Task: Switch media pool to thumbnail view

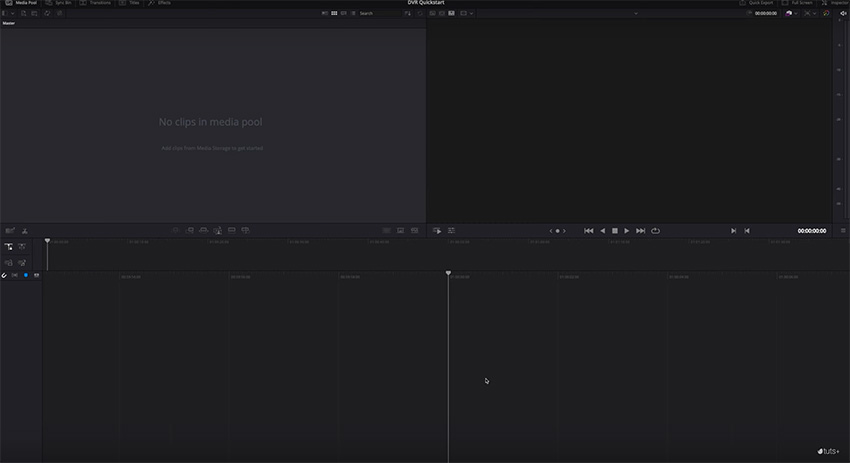Action: pyautogui.click(x=334, y=13)
